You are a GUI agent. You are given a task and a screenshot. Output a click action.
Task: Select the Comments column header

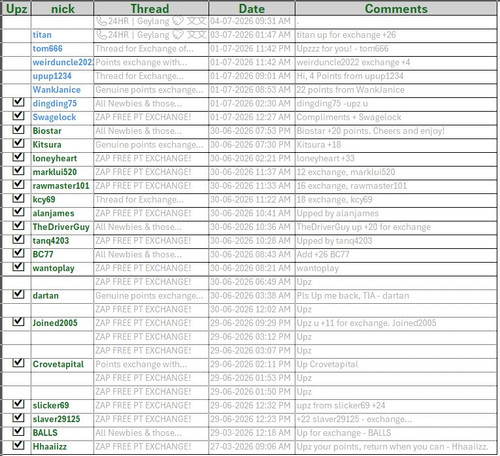coord(396,9)
